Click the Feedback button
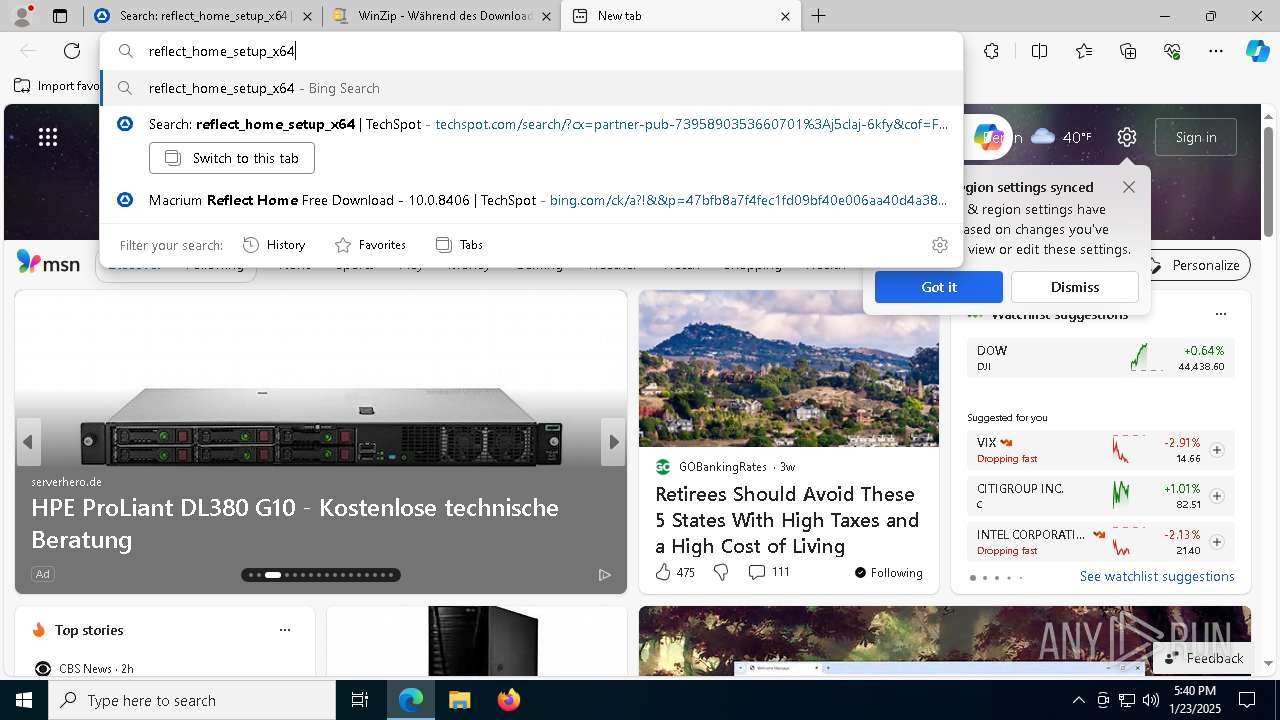 pyautogui.click(x=1205, y=658)
